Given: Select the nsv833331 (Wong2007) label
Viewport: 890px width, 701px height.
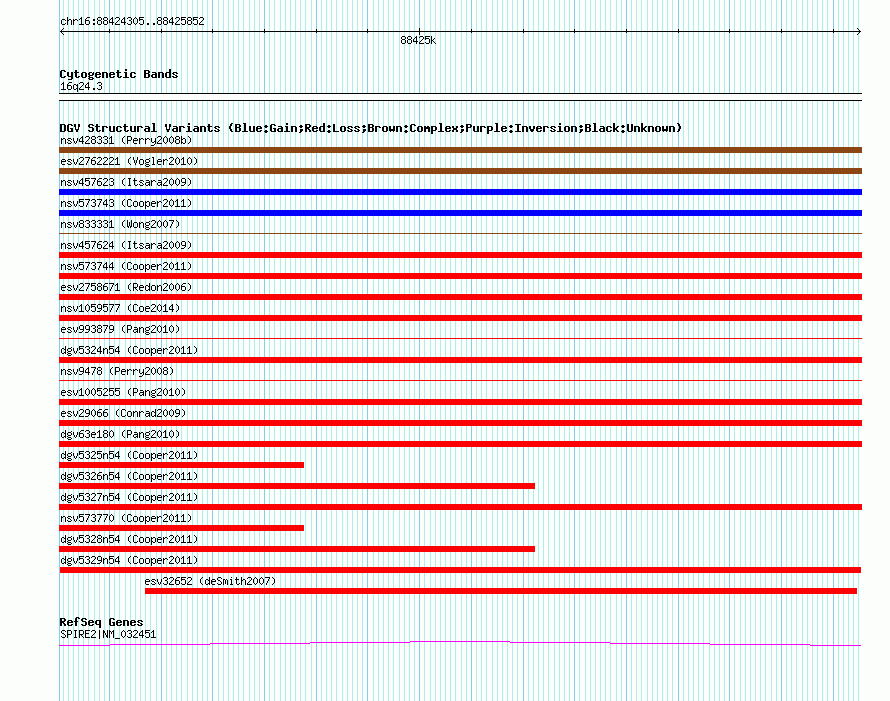Looking at the screenshot, I should [120, 224].
